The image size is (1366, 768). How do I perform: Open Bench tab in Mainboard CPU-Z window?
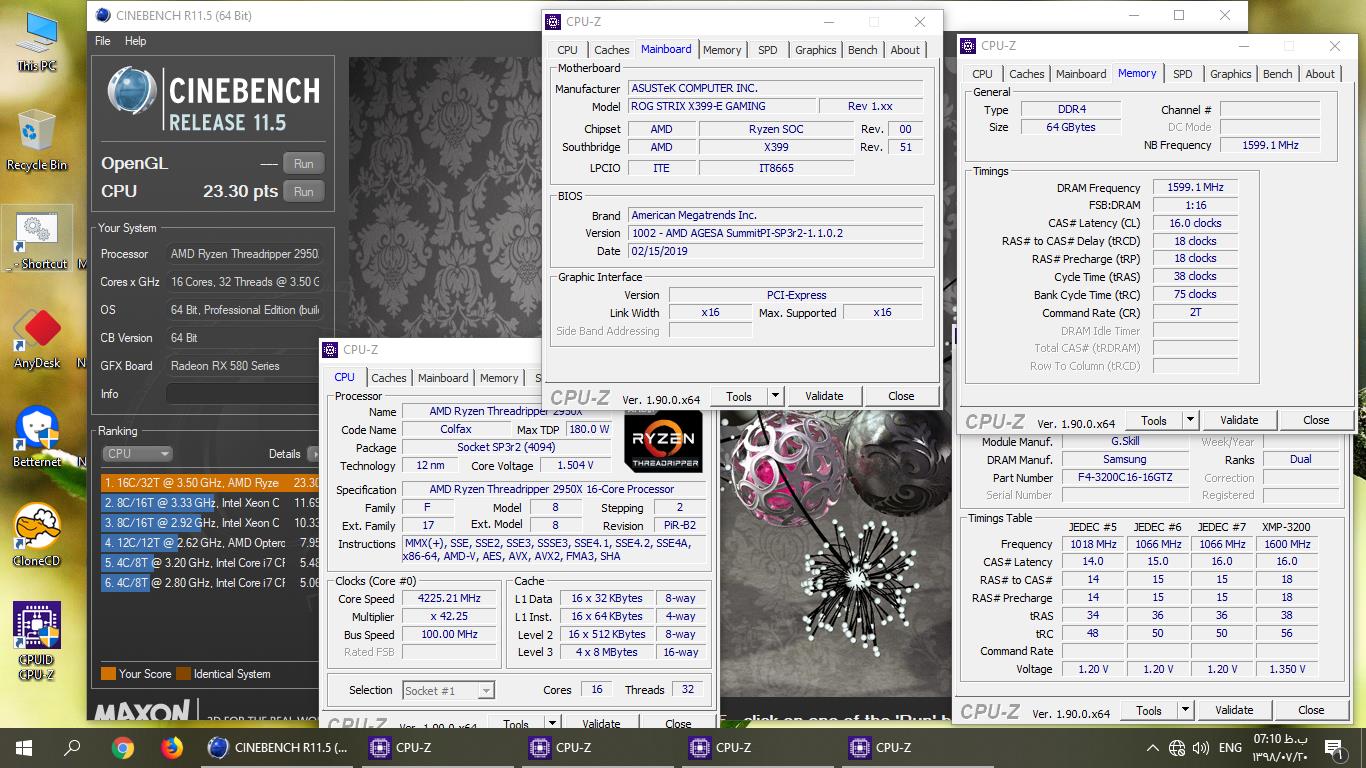tap(862, 50)
